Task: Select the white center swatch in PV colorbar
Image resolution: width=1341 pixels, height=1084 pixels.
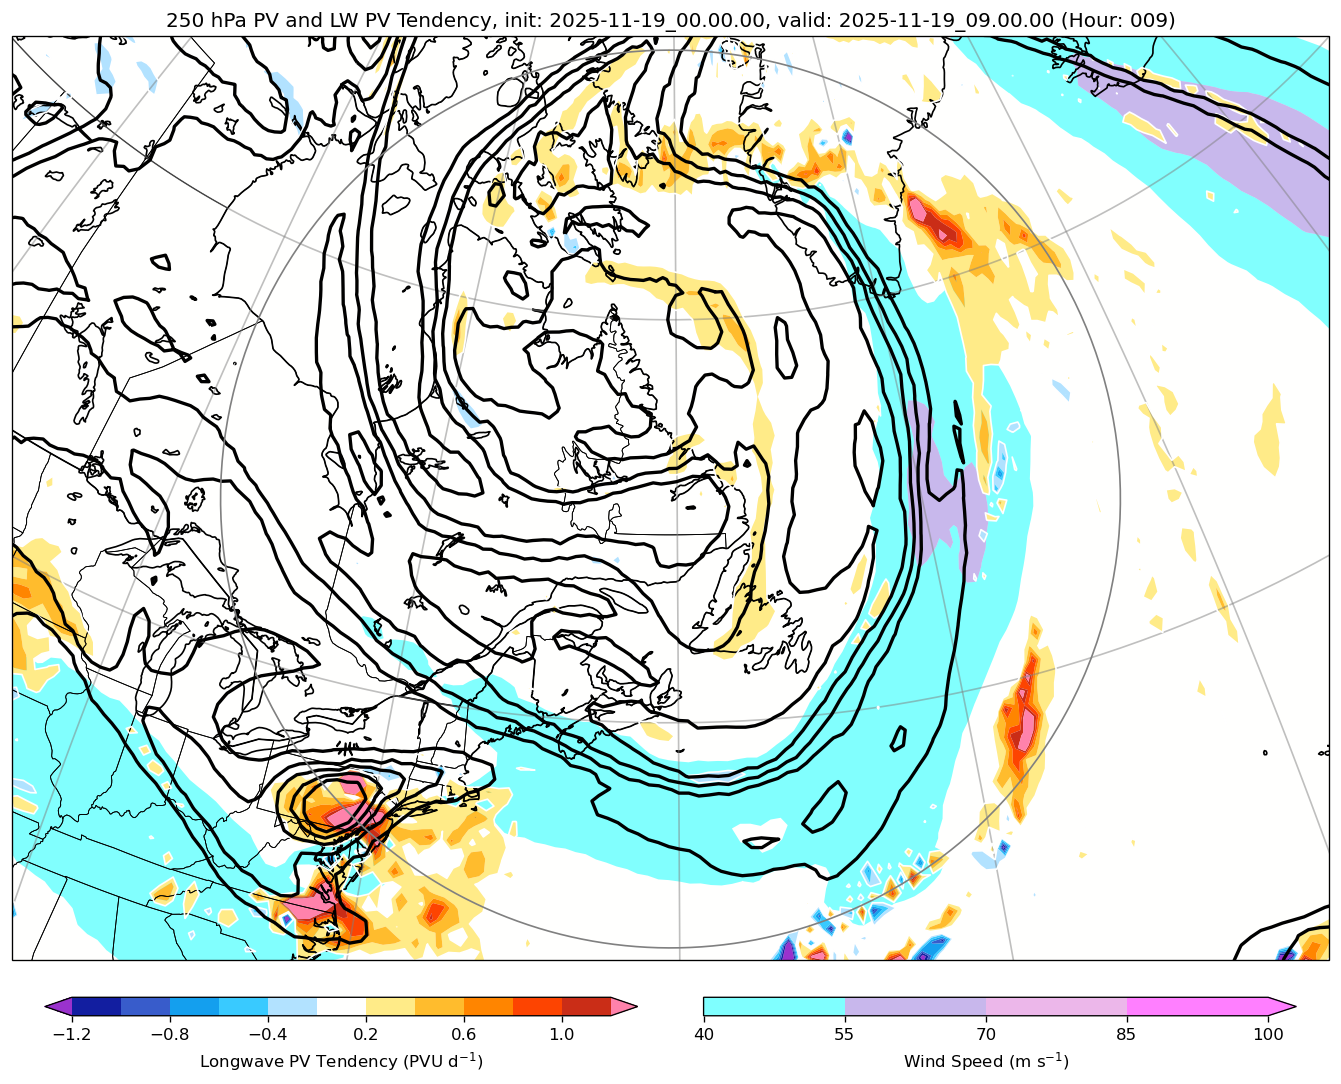Action: [x=341, y=1006]
